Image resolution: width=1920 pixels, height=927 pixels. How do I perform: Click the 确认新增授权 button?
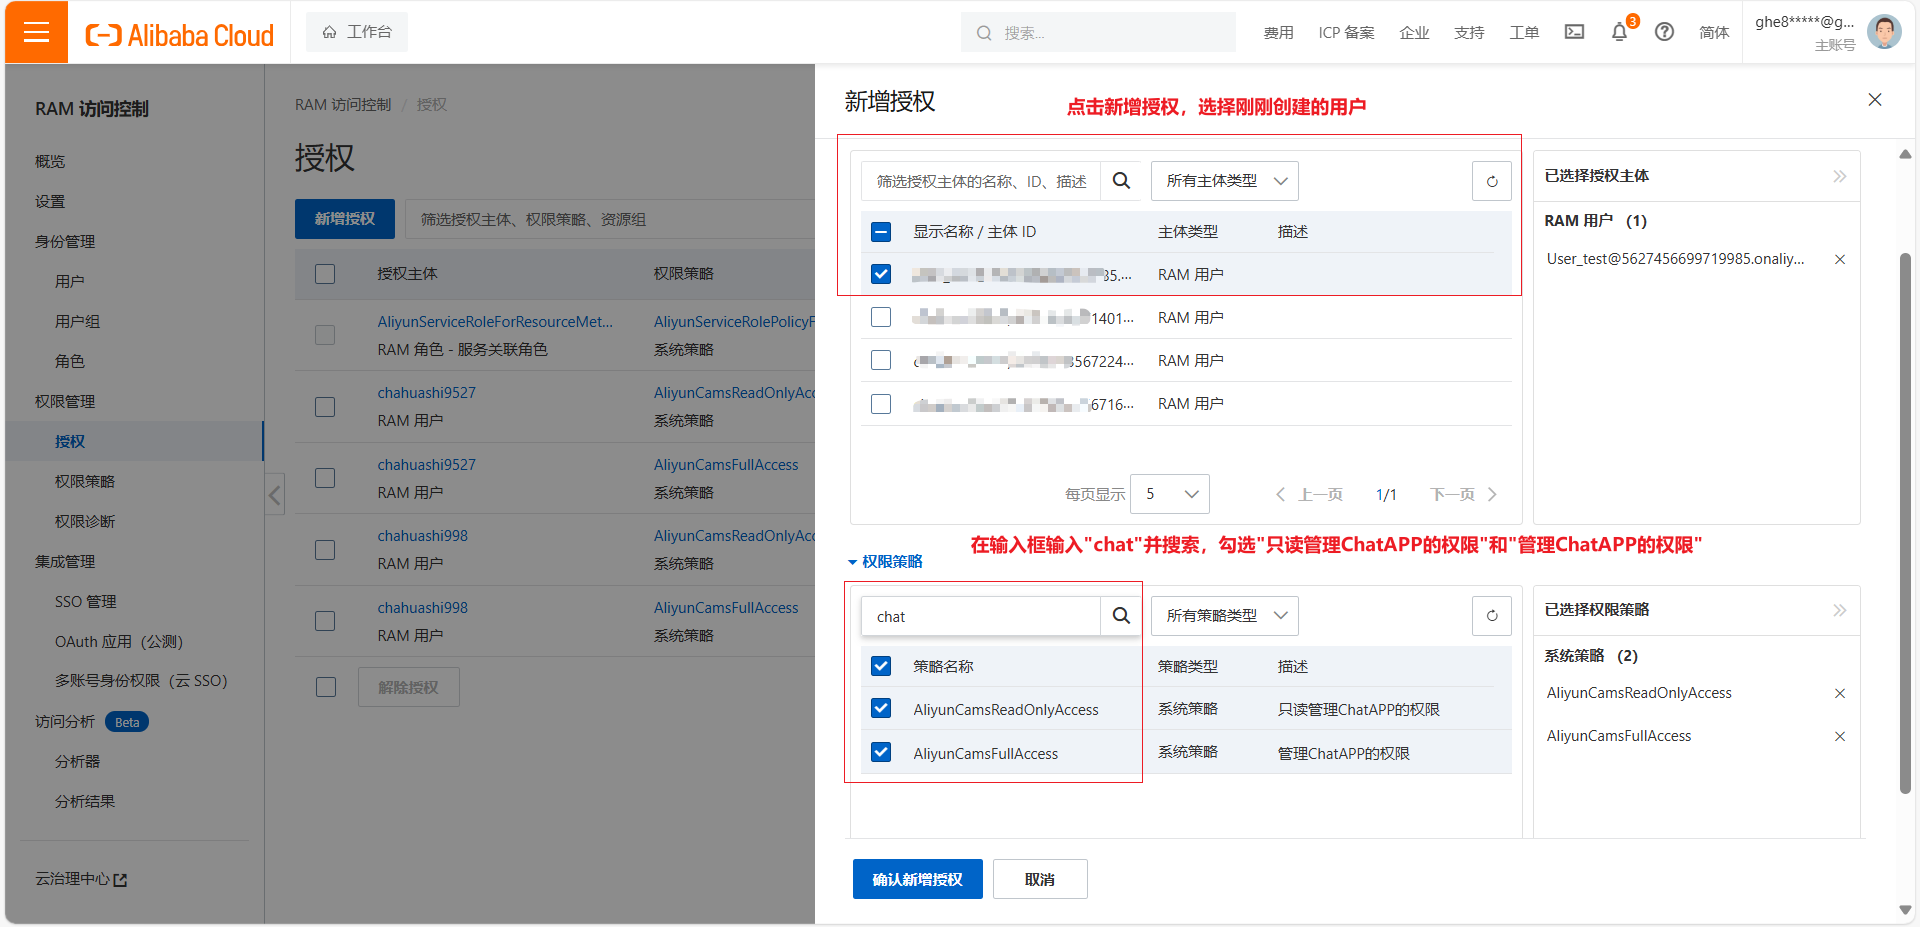[917, 879]
